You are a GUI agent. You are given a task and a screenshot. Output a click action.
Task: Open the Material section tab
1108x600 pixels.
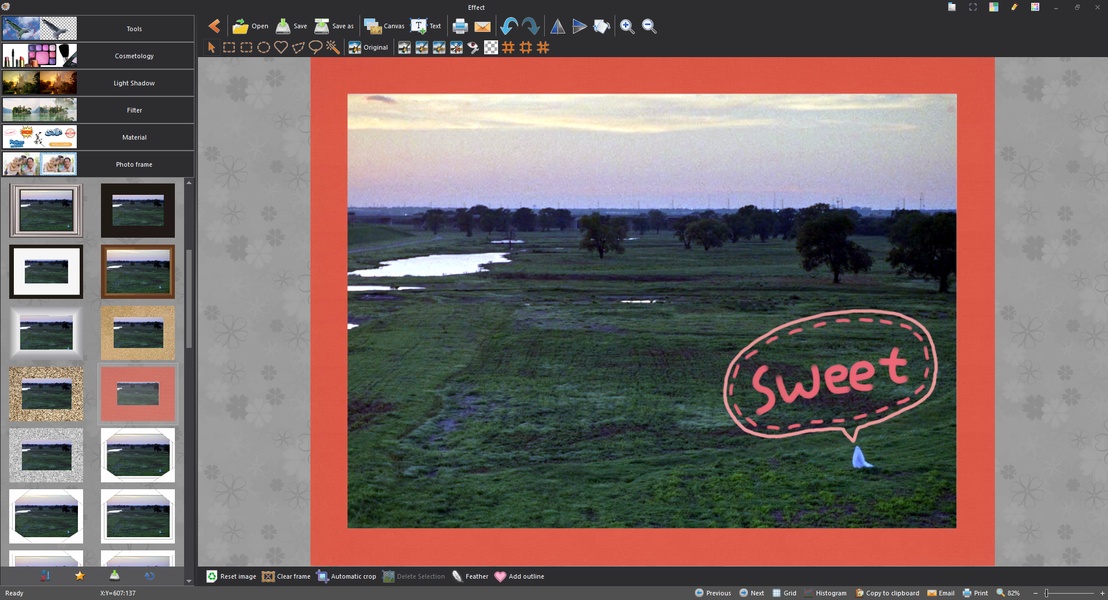(98, 137)
